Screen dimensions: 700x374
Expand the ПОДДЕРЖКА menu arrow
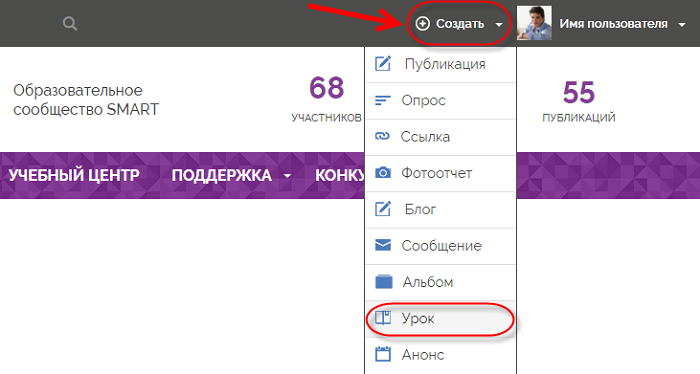click(288, 176)
